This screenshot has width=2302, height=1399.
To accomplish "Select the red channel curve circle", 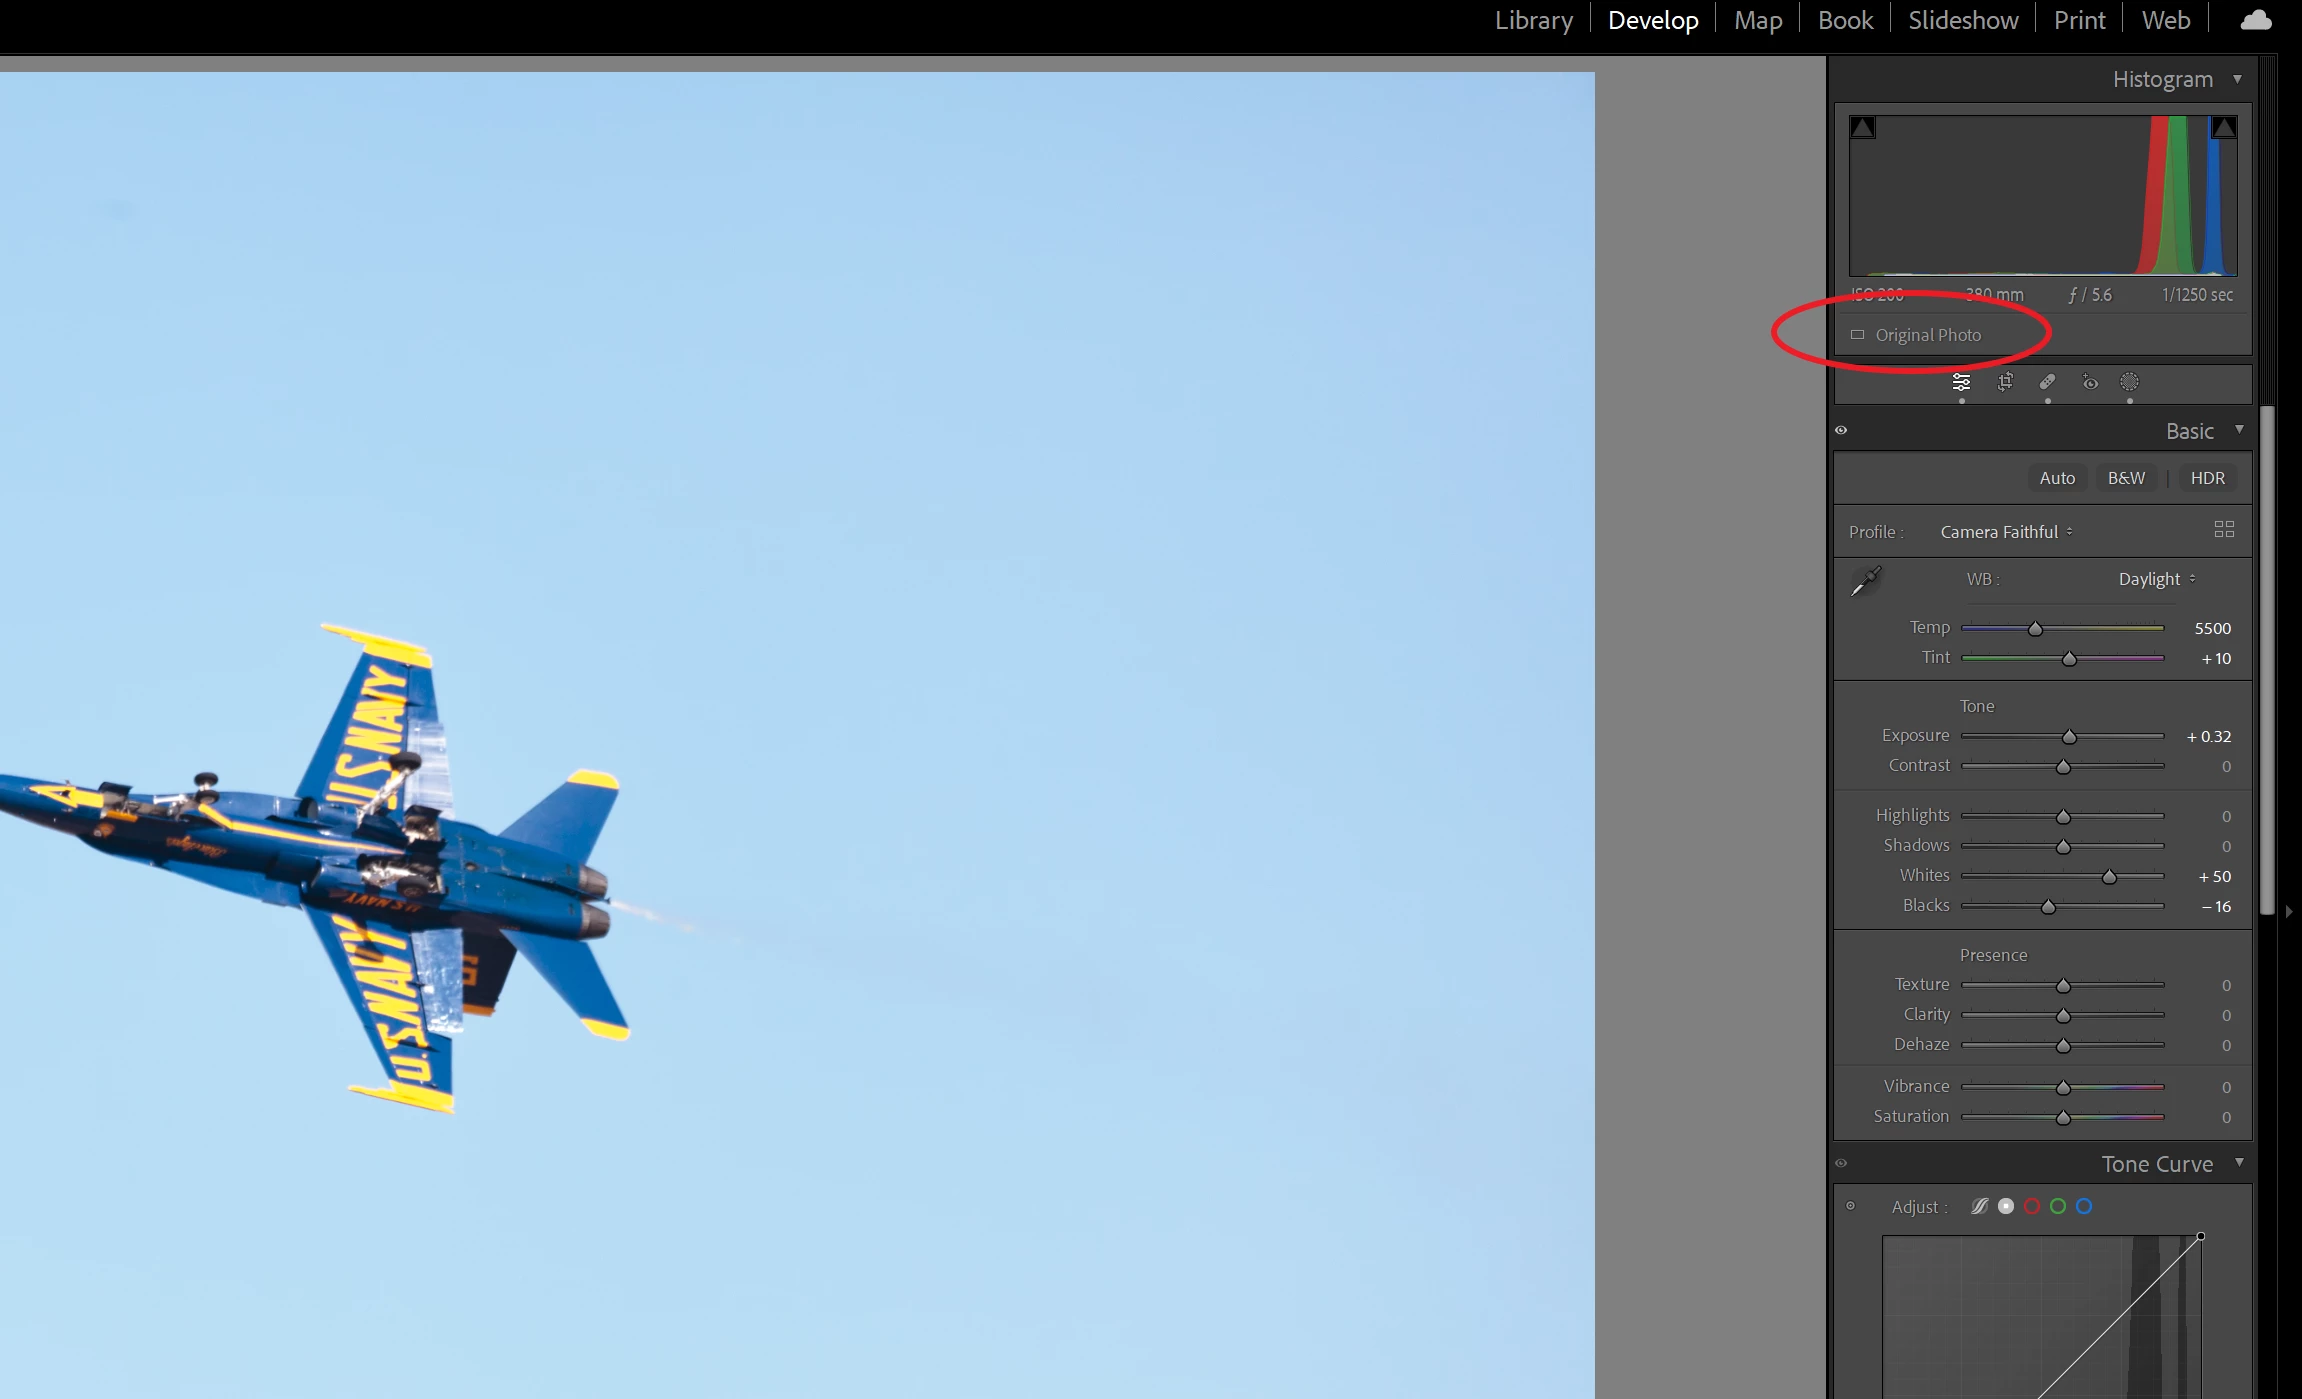I will click(x=2032, y=1206).
